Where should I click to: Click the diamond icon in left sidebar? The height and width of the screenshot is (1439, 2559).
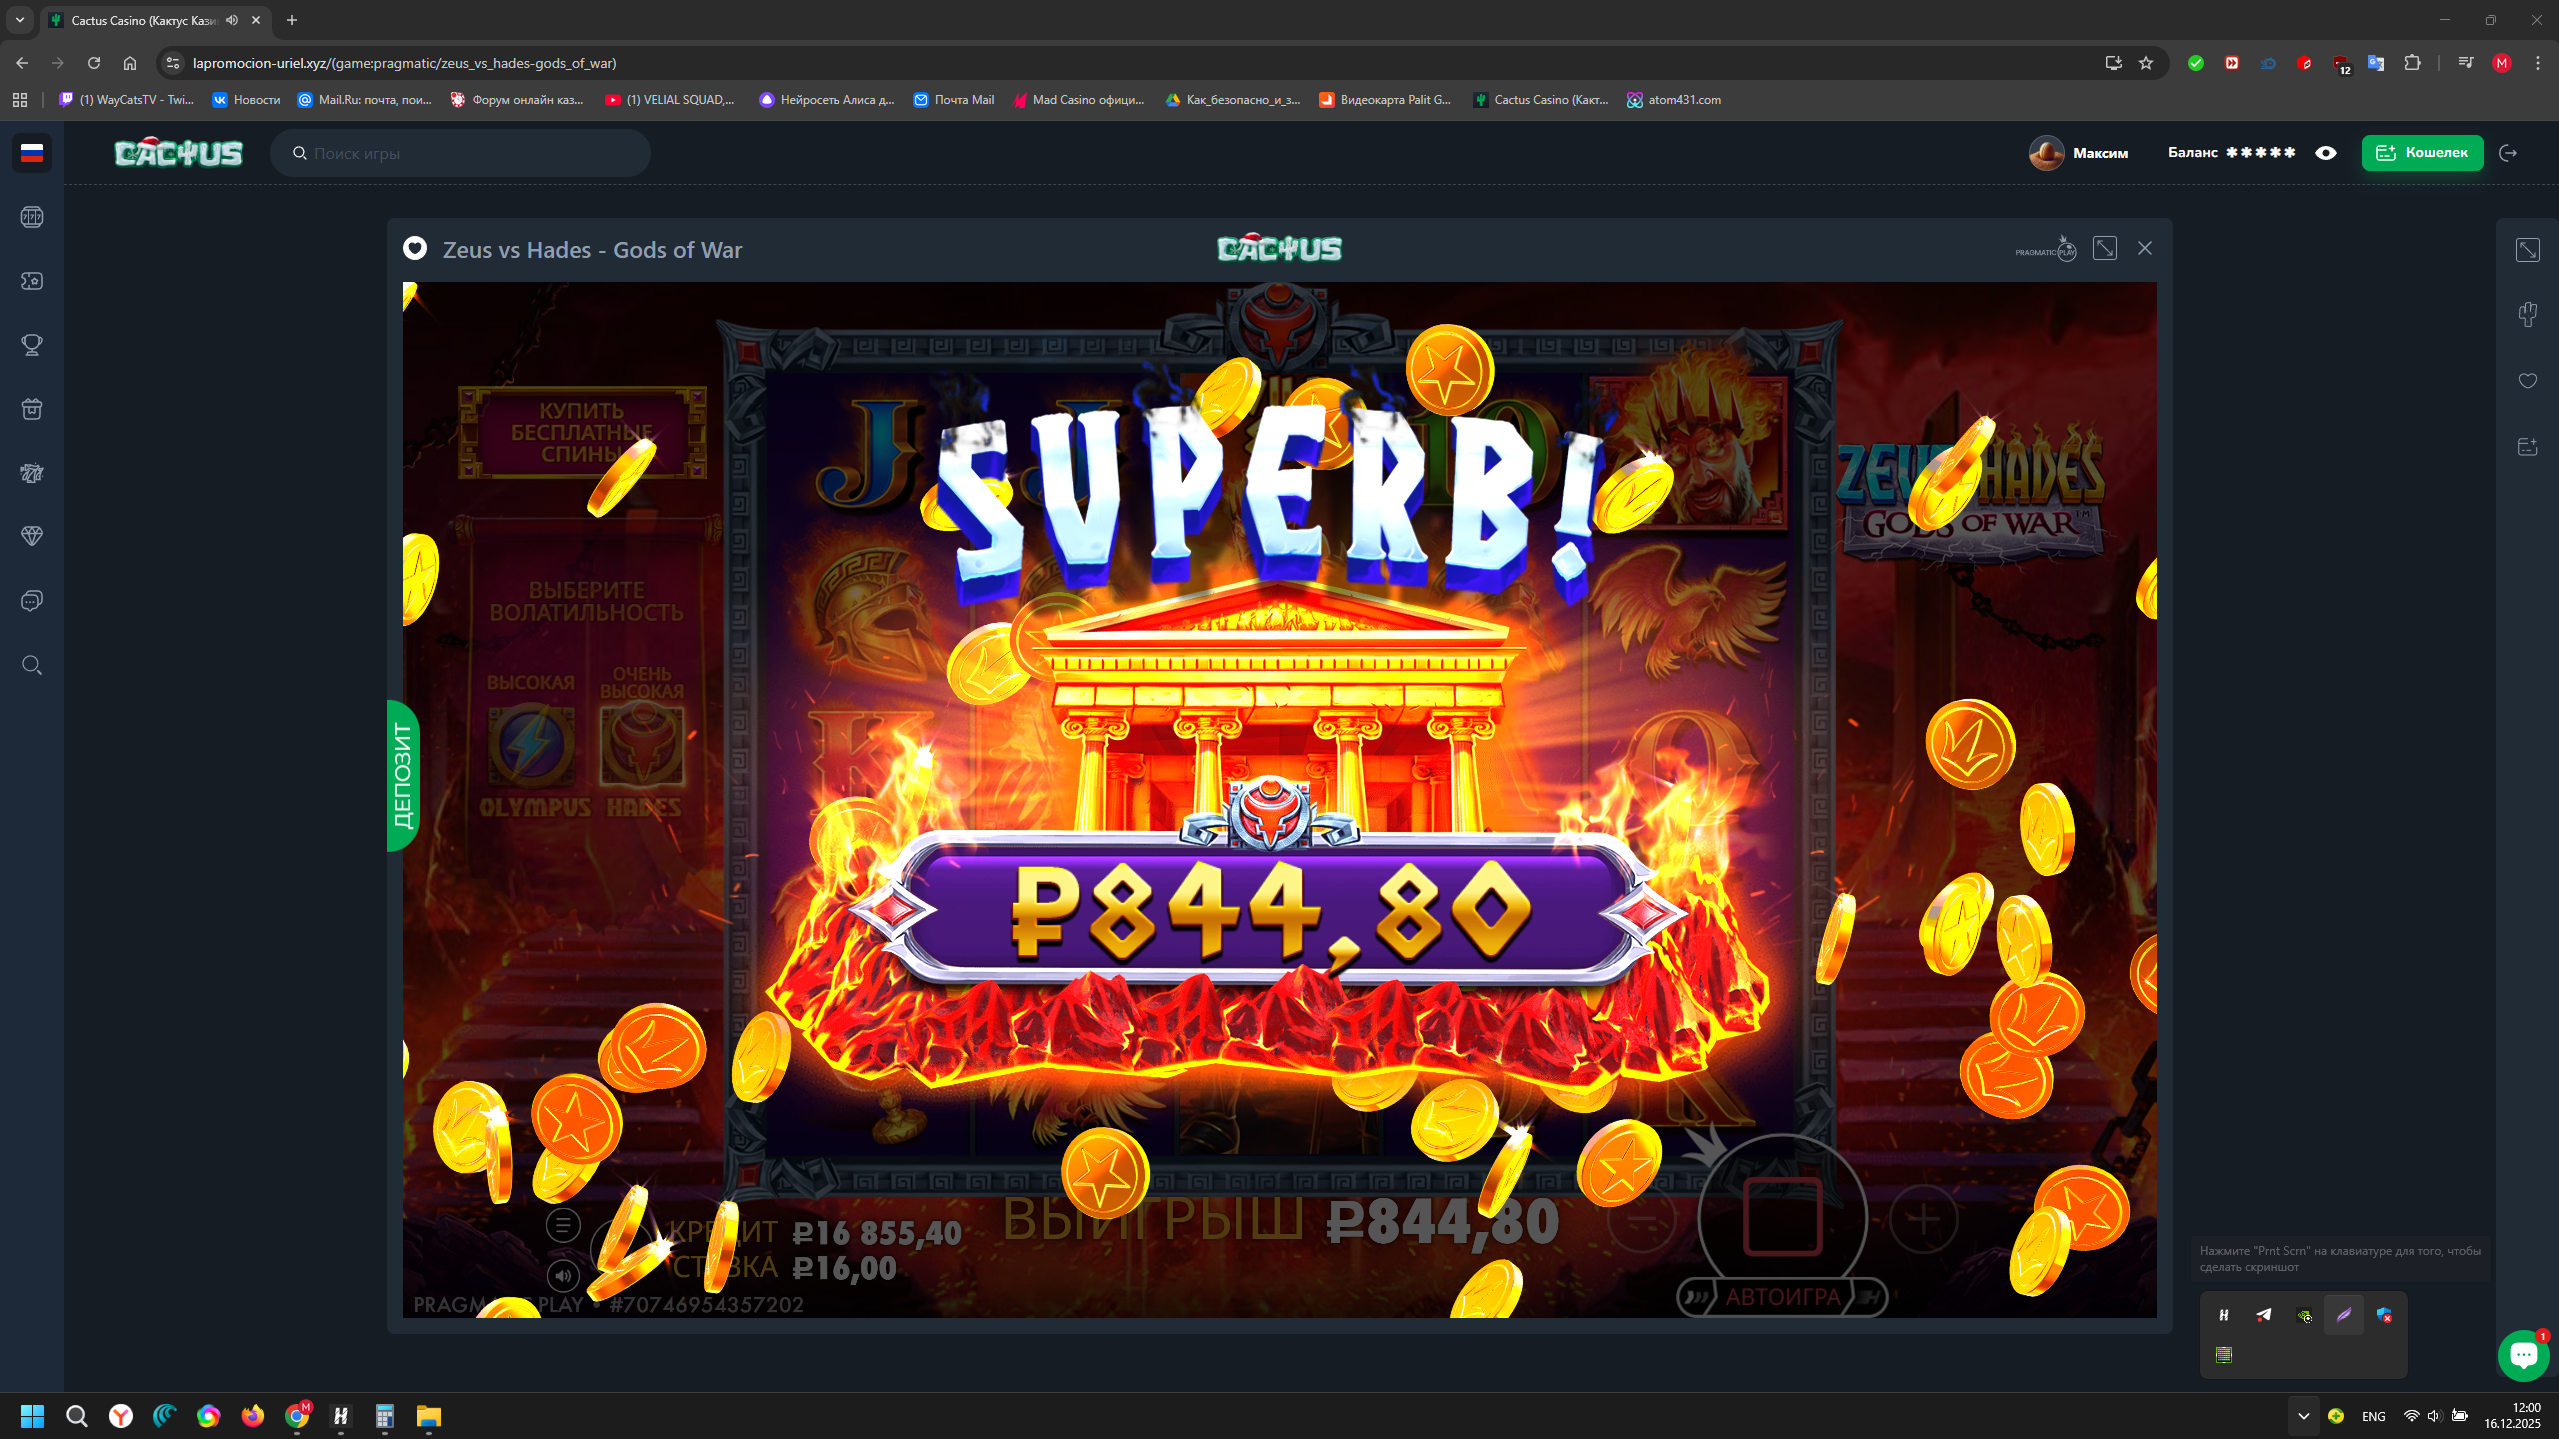point(32,537)
